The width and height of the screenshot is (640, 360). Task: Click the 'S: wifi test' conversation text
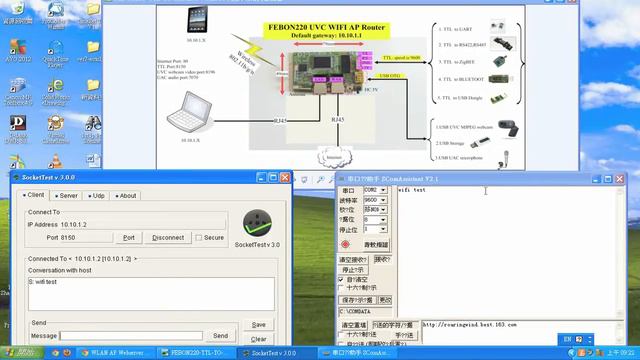42,282
